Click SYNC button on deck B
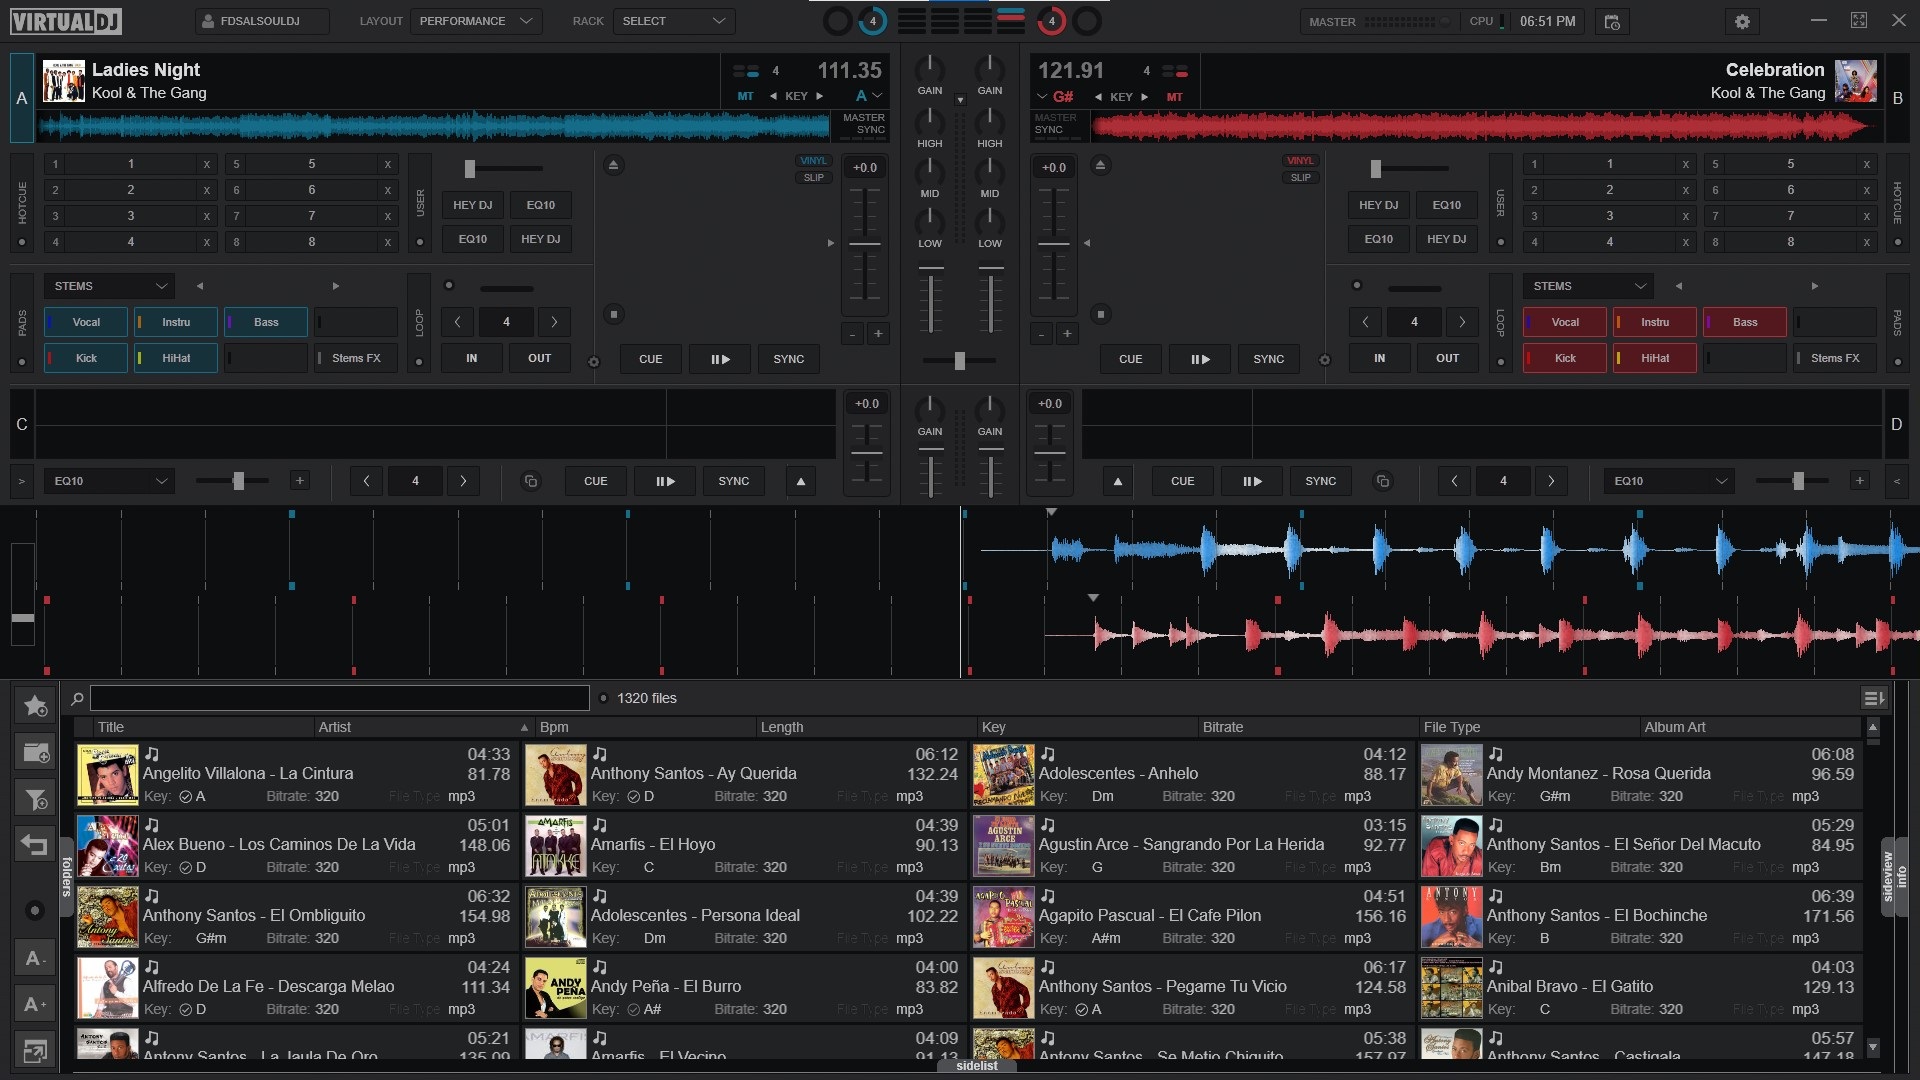The width and height of the screenshot is (1920, 1080). [1268, 359]
